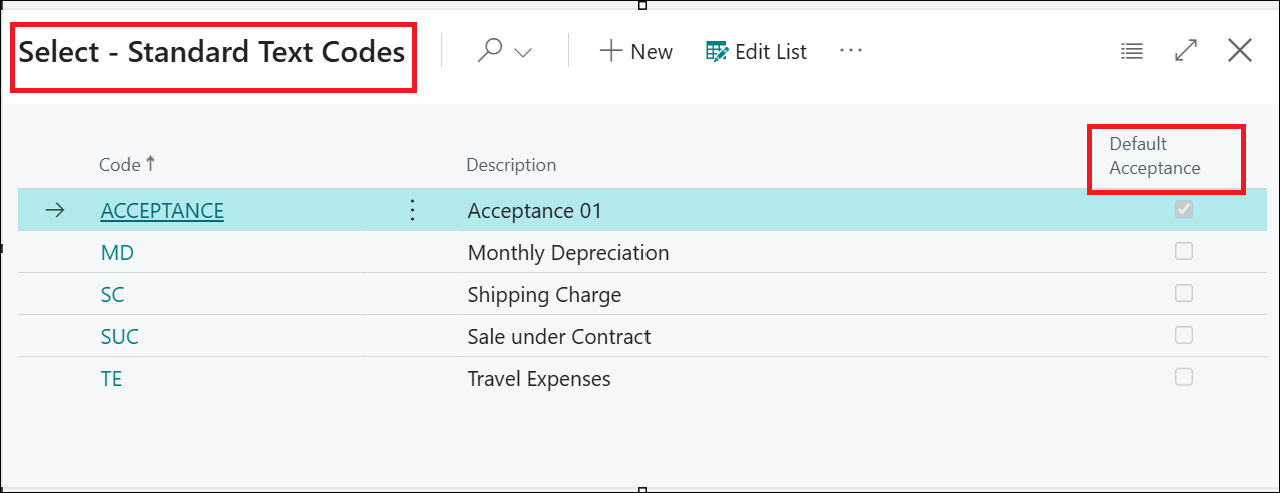This screenshot has width=1280, height=493.
Task: Check Default Acceptance for Travel Expenses
Action: (1184, 377)
